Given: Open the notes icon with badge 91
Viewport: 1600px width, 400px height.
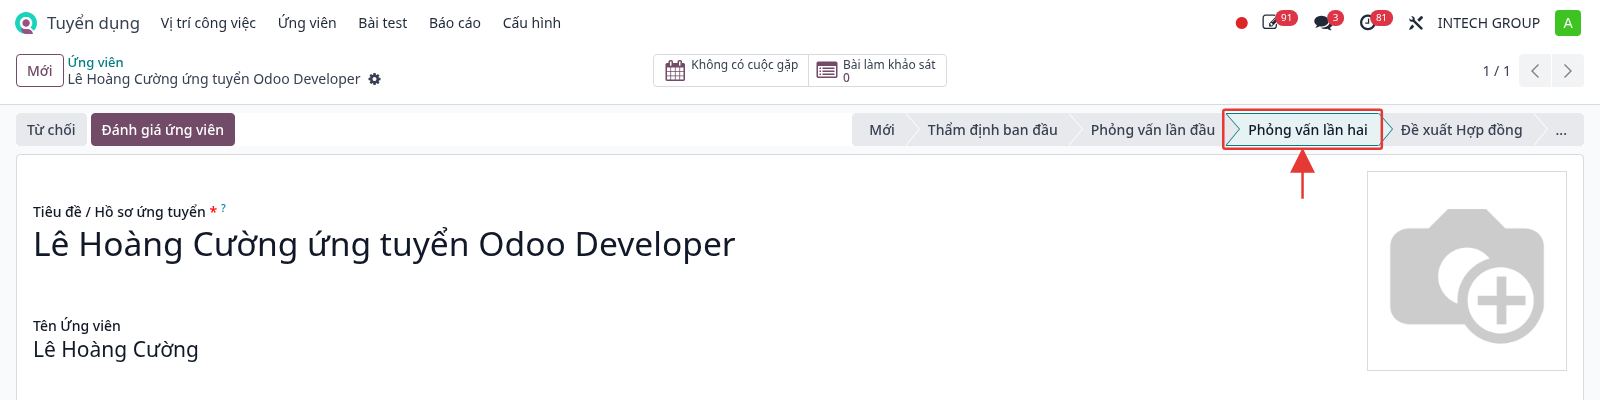Looking at the screenshot, I should pos(1271,23).
